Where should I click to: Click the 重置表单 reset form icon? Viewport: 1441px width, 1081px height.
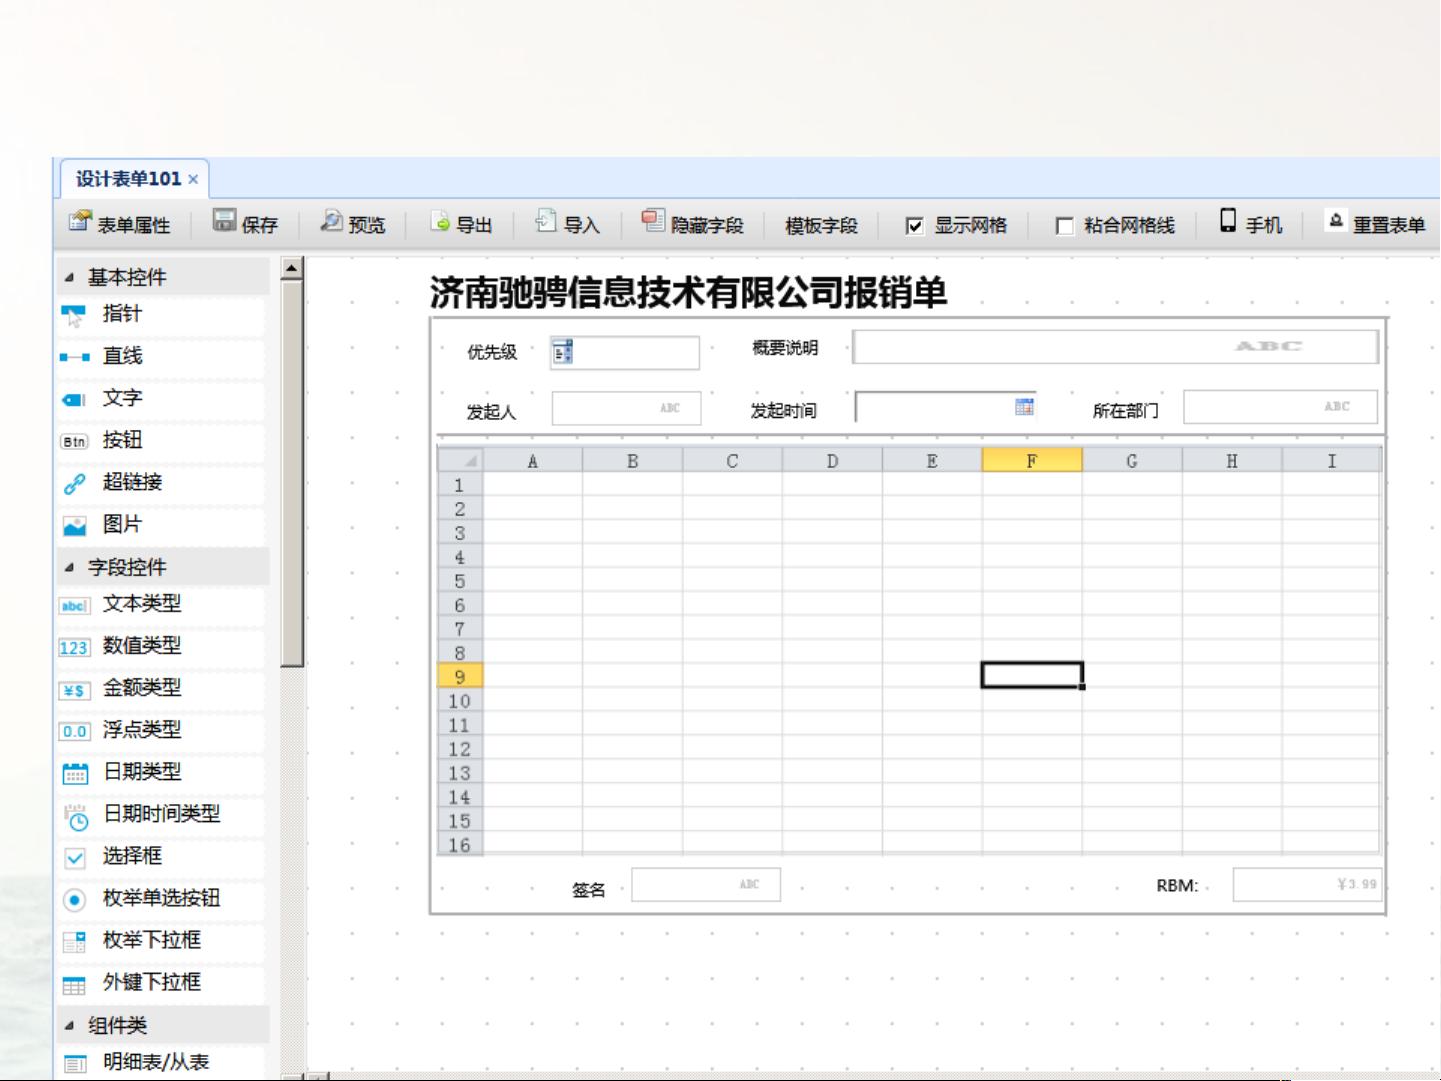(x=1336, y=221)
